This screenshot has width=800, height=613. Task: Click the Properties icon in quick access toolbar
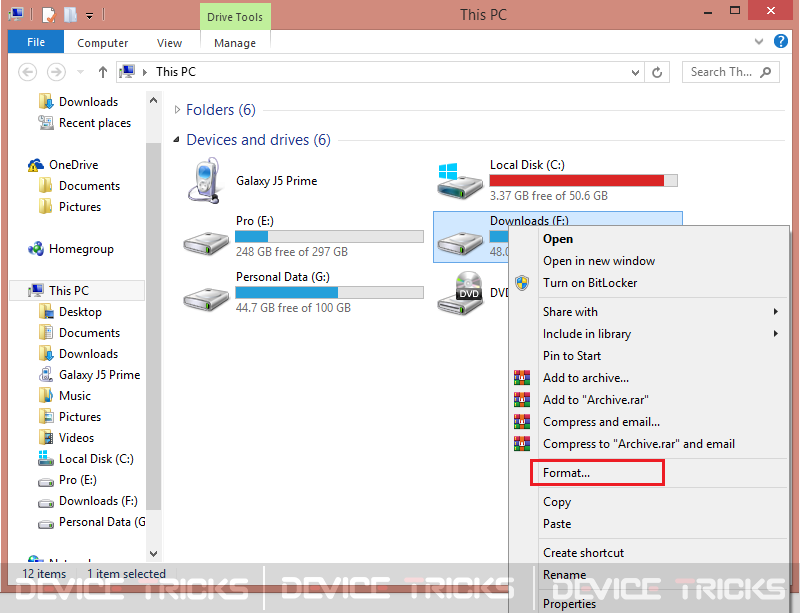[48, 15]
